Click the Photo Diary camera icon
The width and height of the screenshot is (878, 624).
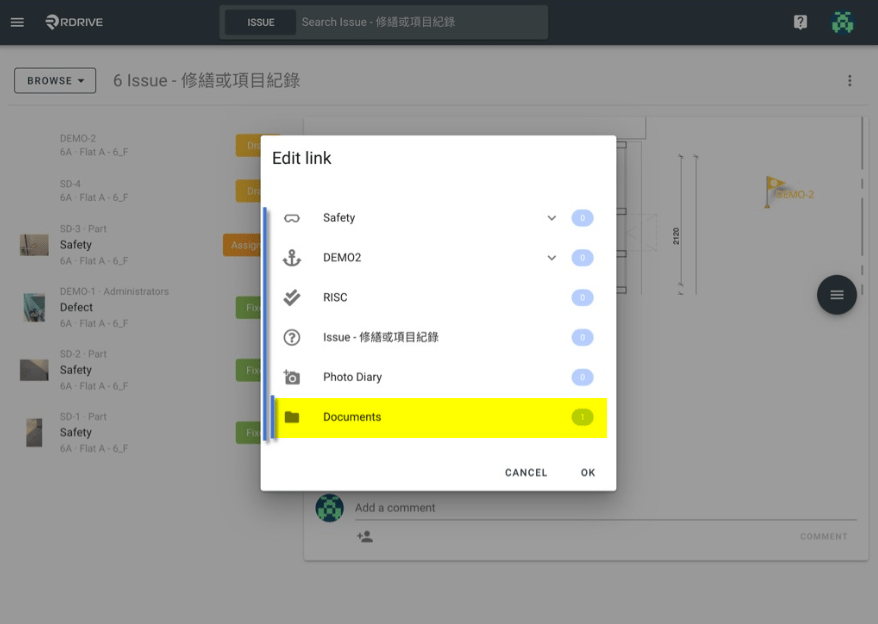(x=292, y=377)
